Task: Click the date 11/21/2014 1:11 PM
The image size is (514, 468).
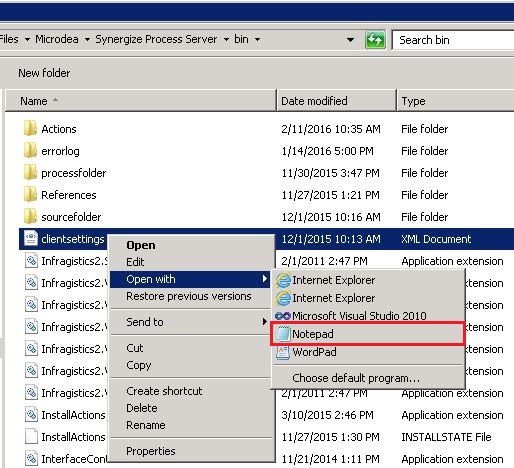Action: click(x=331, y=459)
